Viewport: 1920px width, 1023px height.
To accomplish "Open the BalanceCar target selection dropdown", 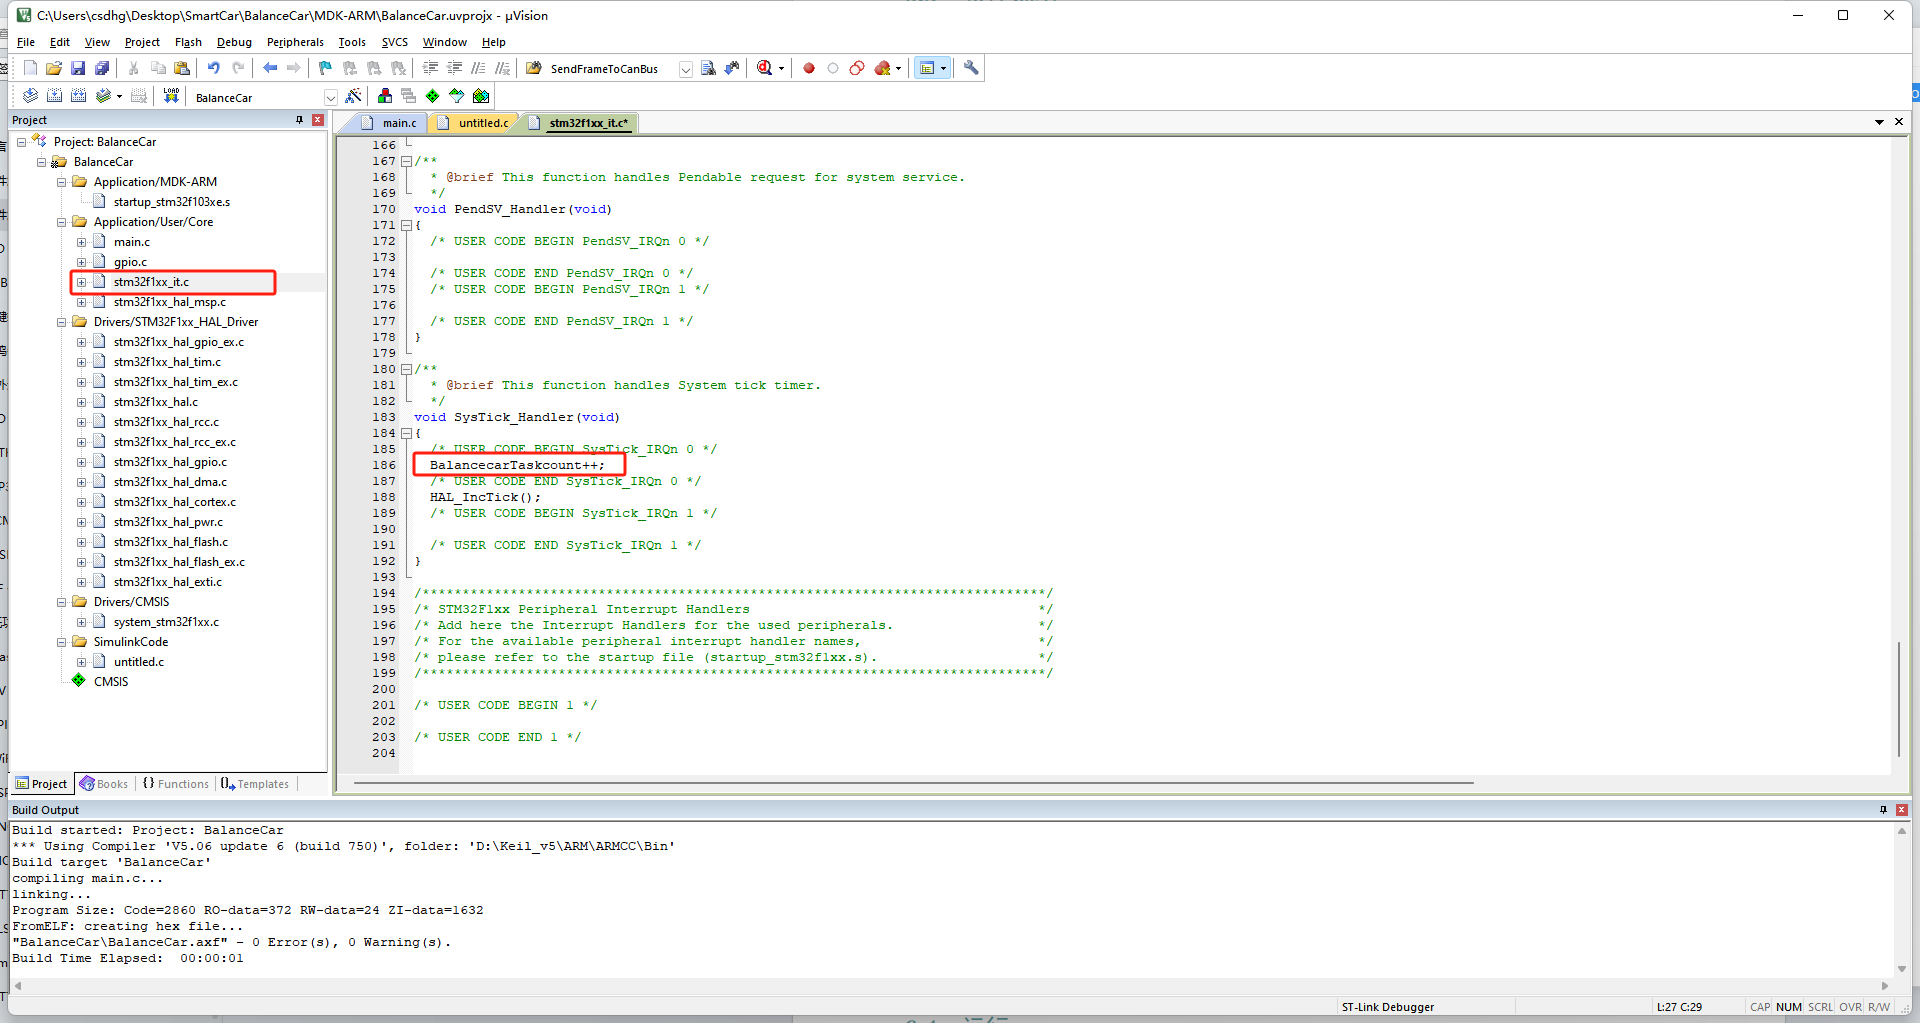I will [x=330, y=97].
